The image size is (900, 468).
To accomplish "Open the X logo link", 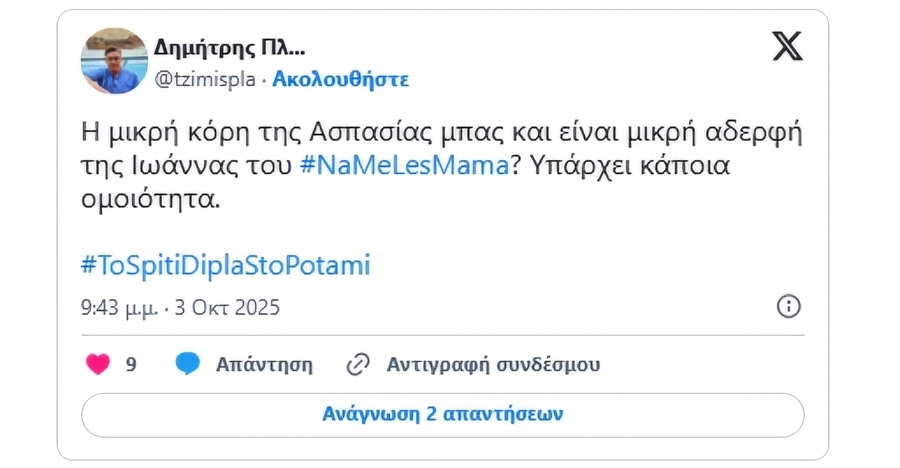I will [x=788, y=46].
